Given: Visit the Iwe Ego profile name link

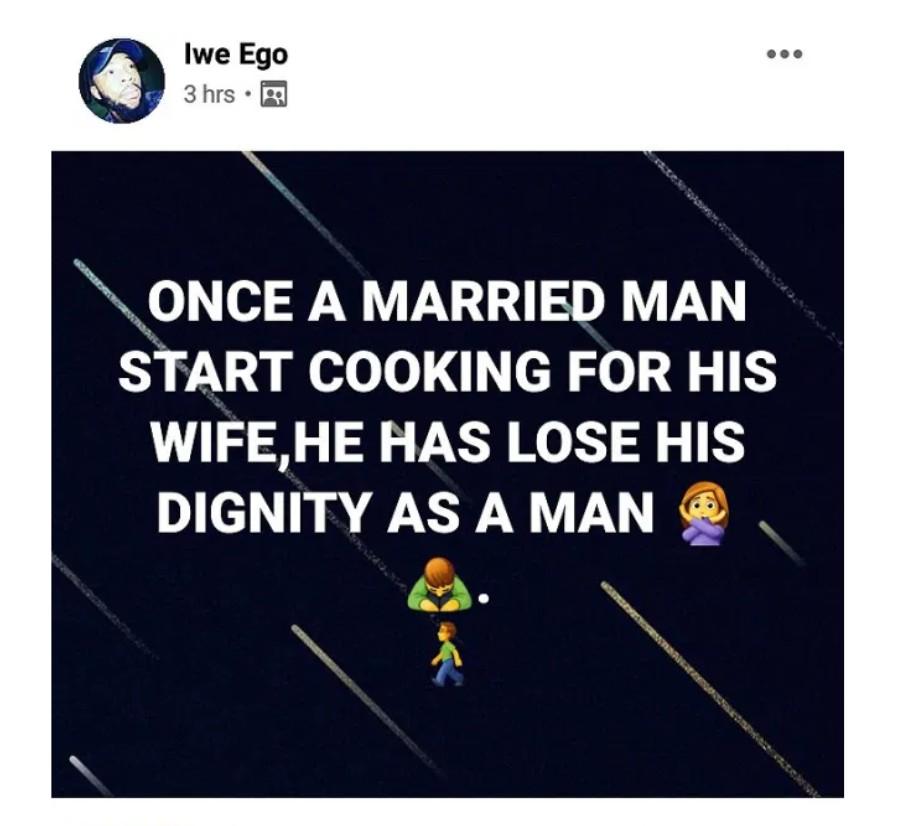Looking at the screenshot, I should (236, 55).
